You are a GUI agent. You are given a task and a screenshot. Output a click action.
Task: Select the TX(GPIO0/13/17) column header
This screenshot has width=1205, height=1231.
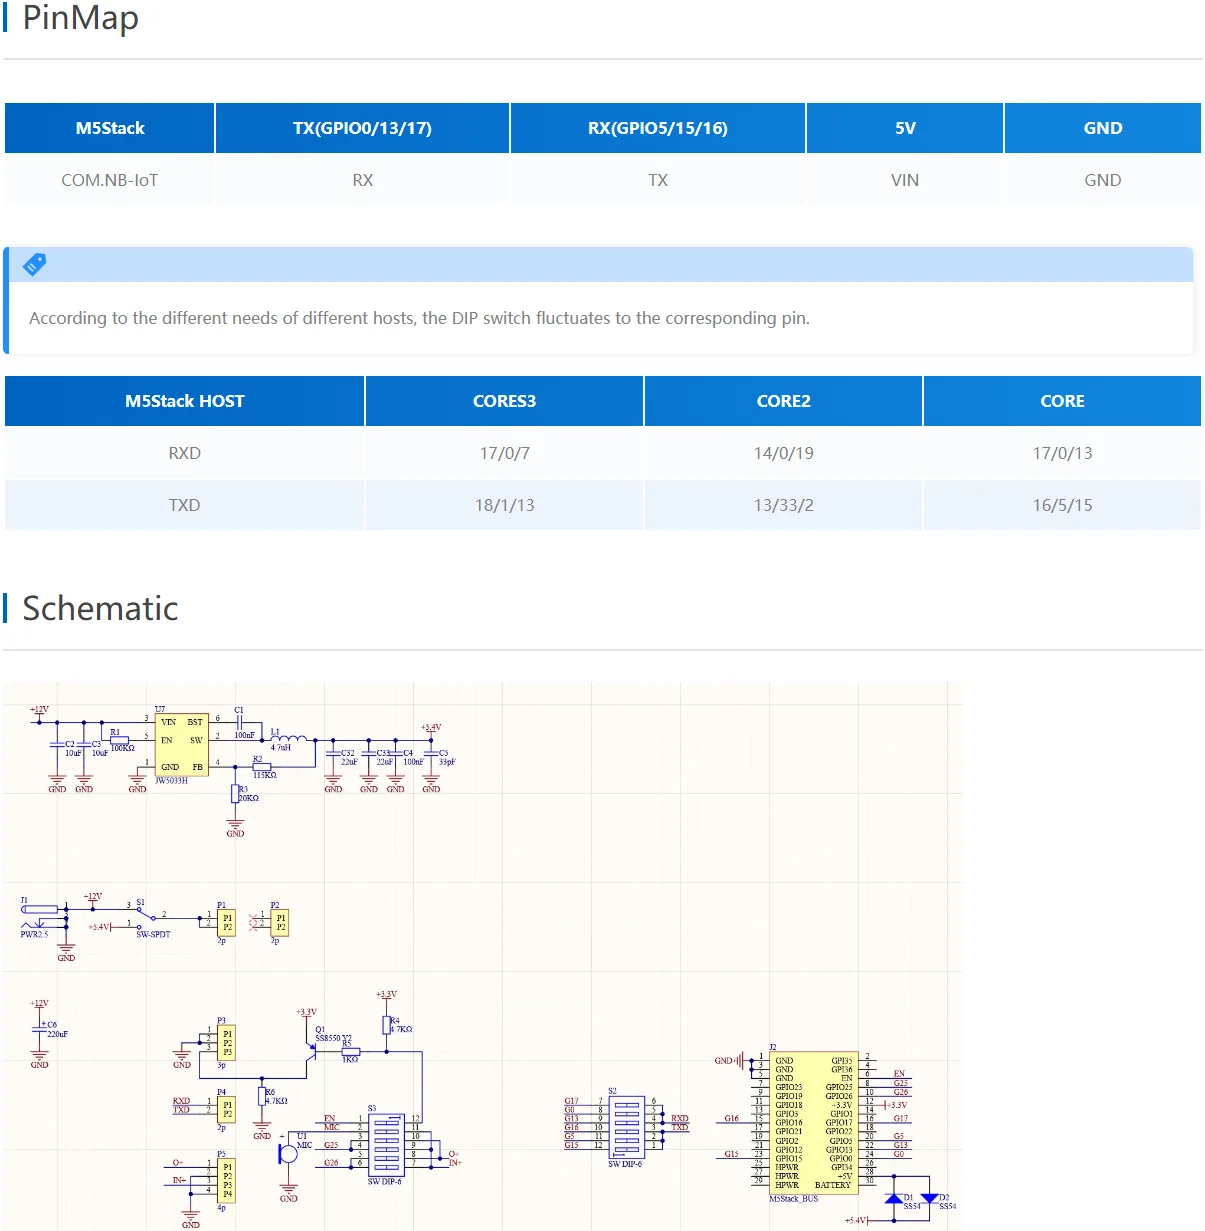pyautogui.click(x=362, y=128)
